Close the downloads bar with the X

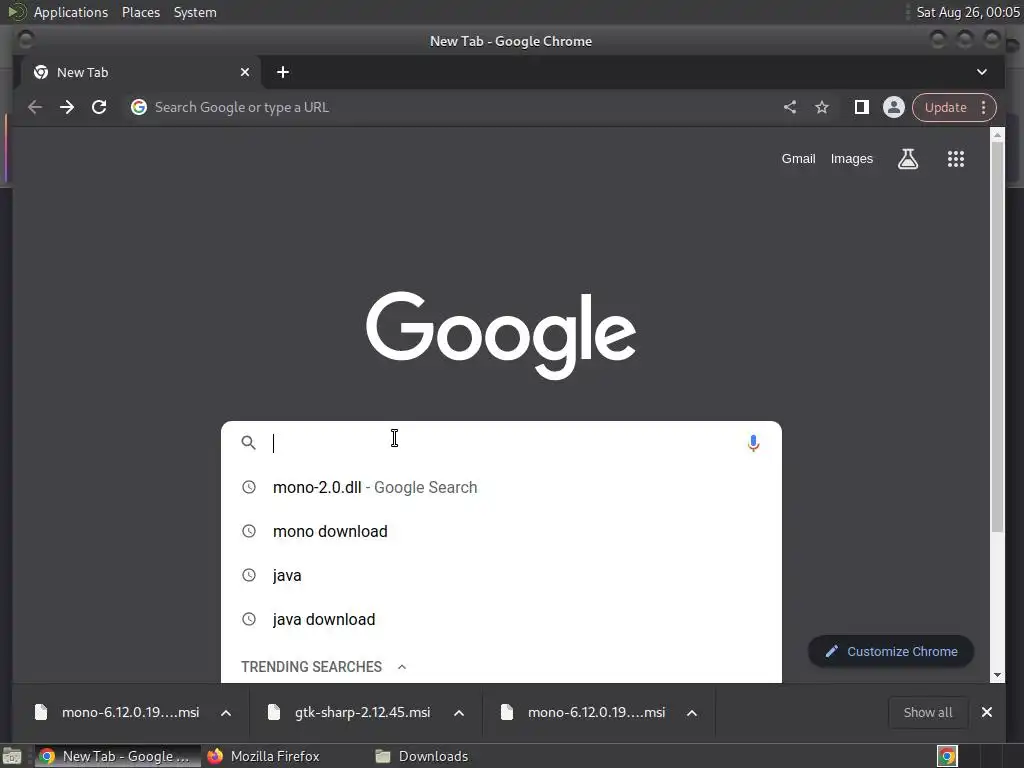[987, 712]
